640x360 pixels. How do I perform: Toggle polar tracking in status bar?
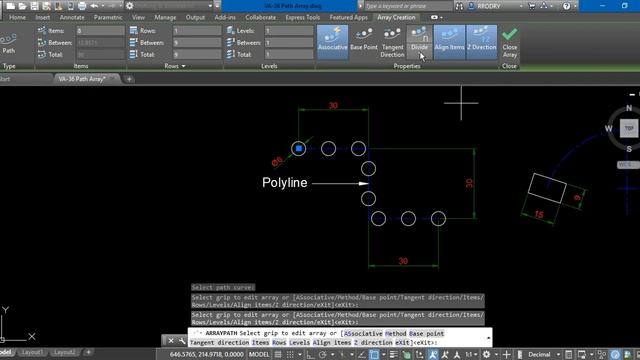point(322,354)
